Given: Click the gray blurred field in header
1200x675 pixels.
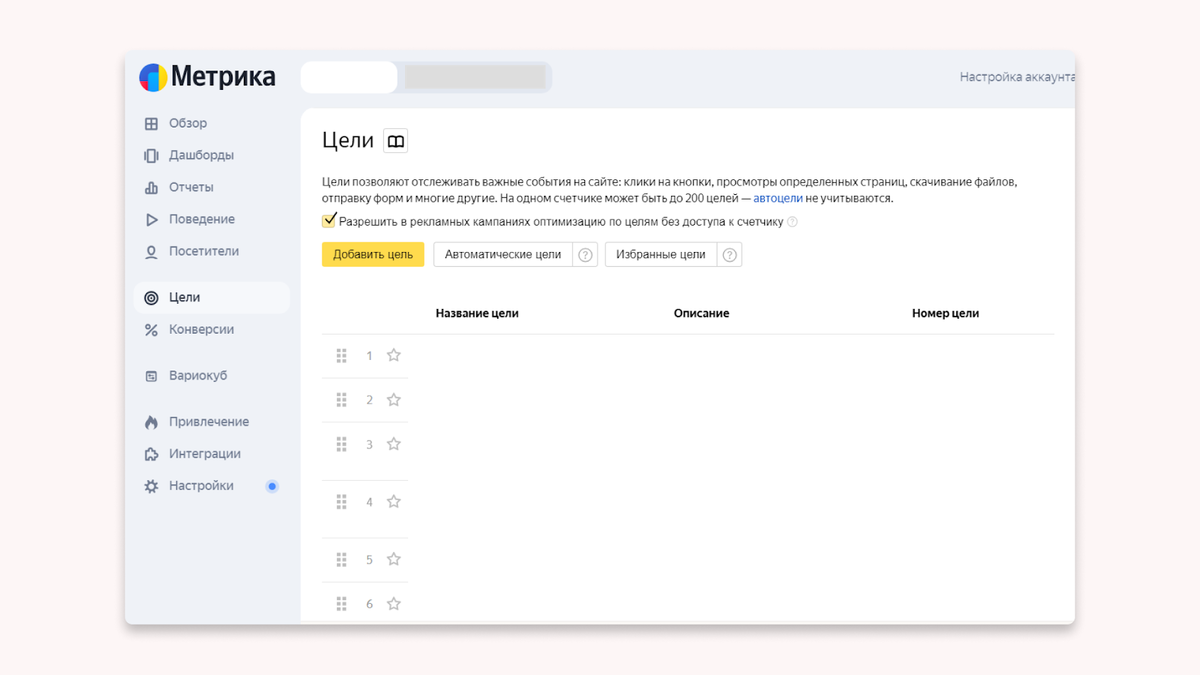Looking at the screenshot, I should pyautogui.click(x=475, y=77).
